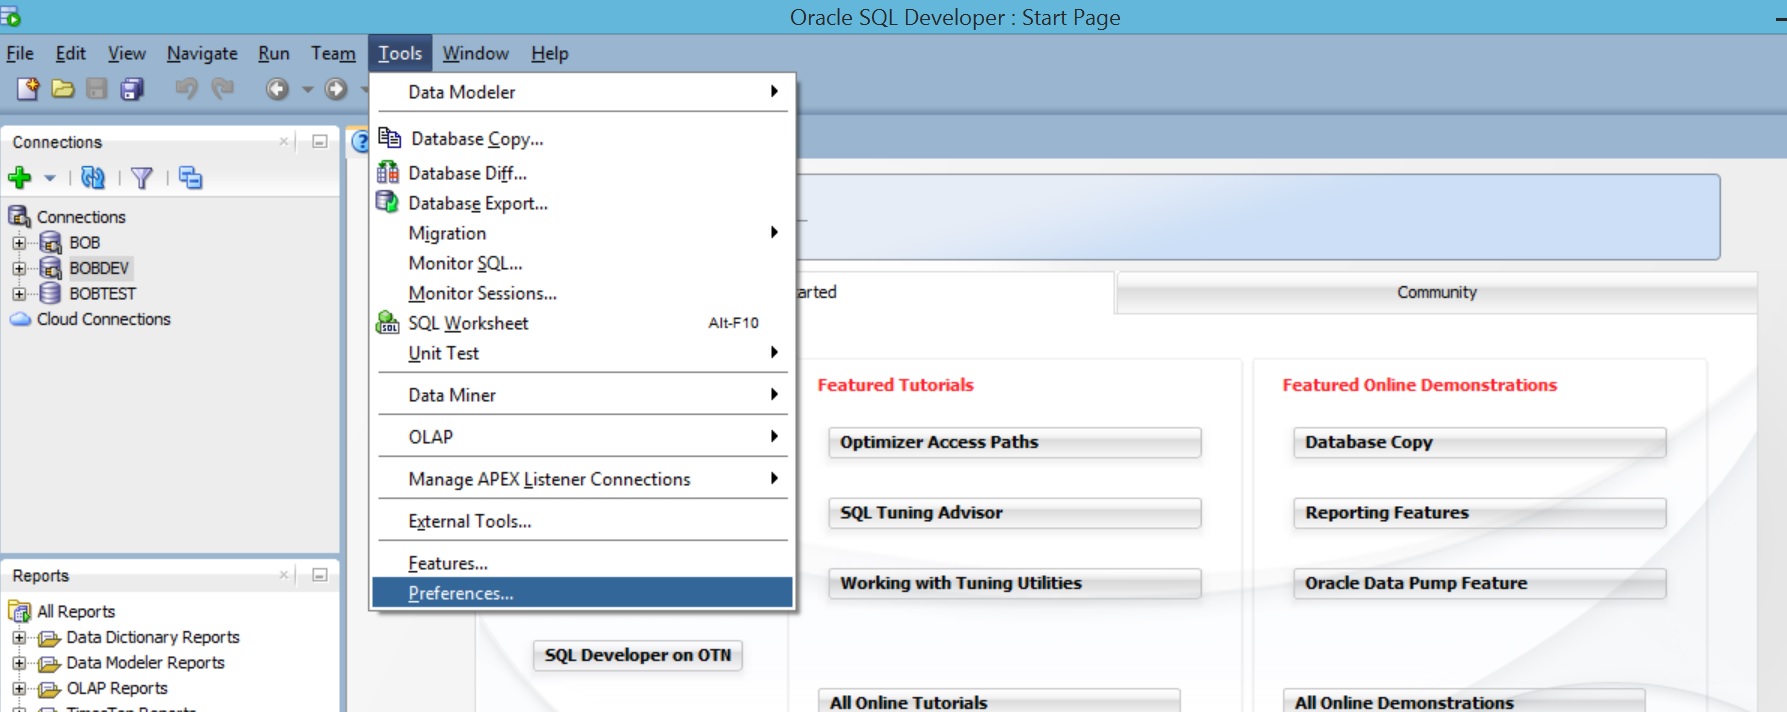Open the Data Modeler submenu
Screen dimensions: 1787x712
(583, 92)
